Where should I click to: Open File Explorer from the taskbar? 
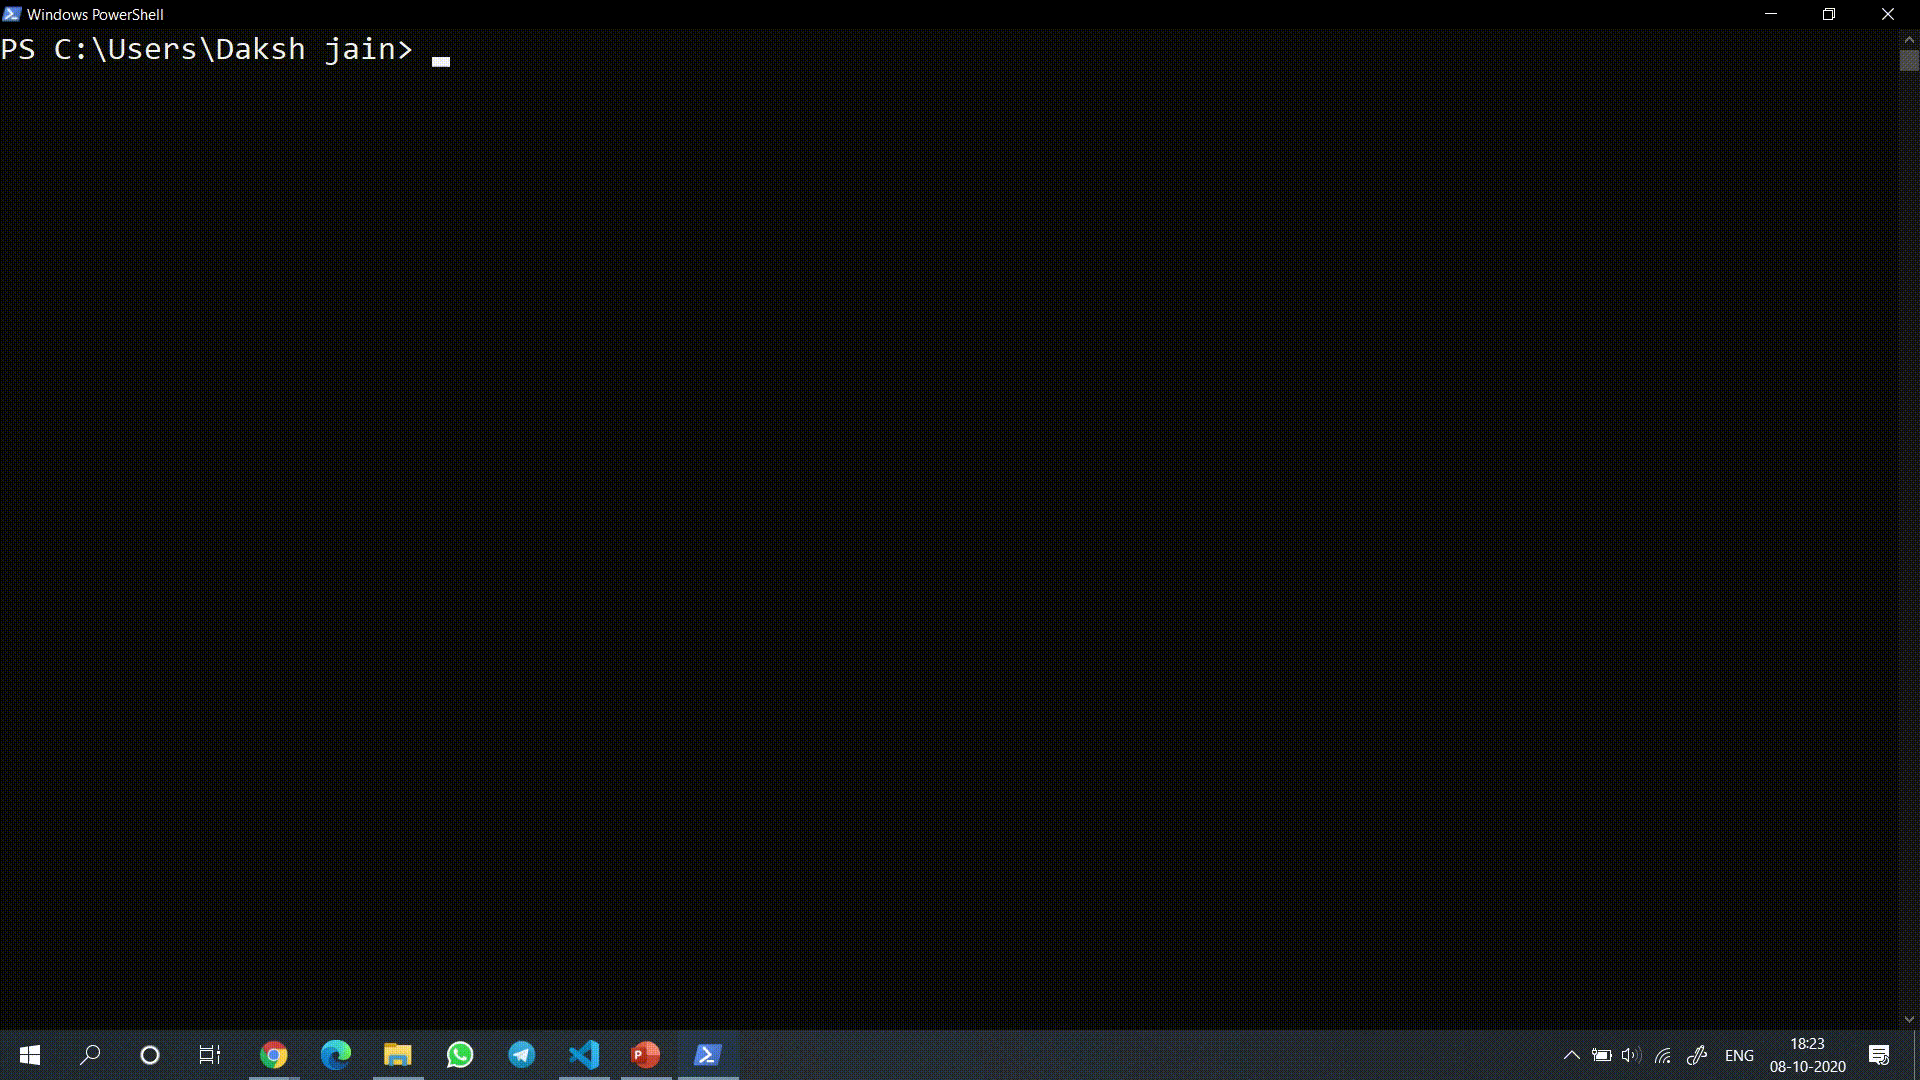tap(398, 1055)
